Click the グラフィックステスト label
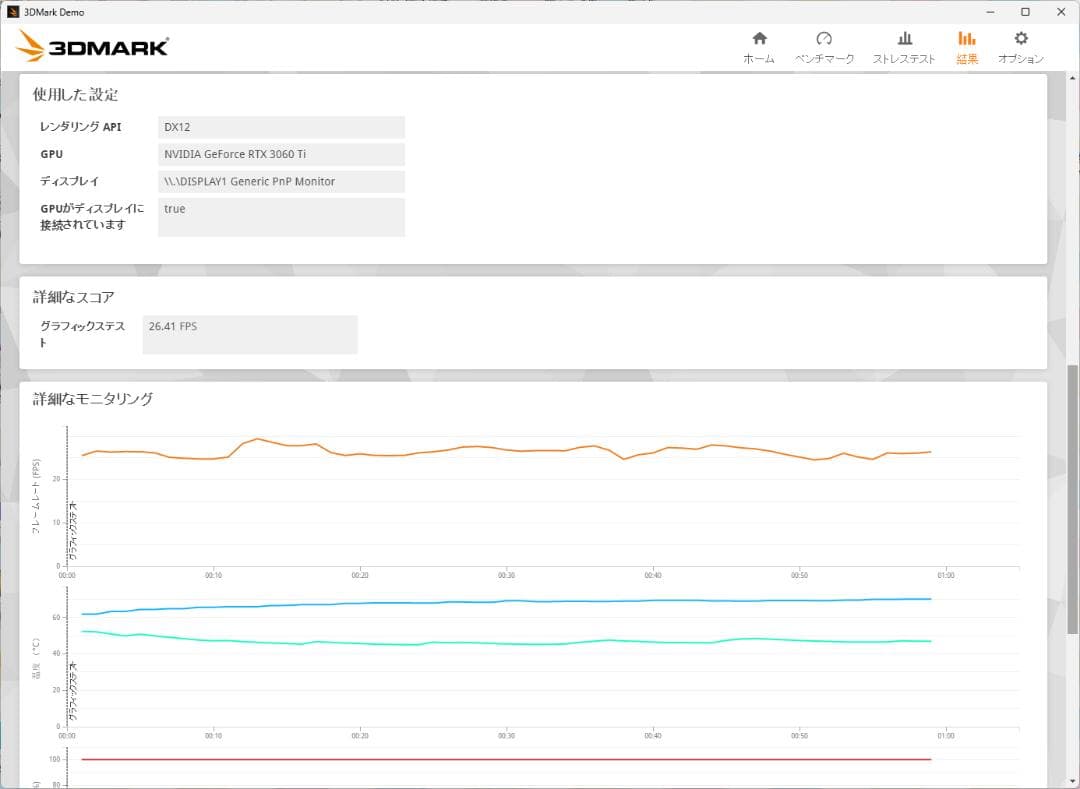The image size is (1080, 789). pos(82,334)
